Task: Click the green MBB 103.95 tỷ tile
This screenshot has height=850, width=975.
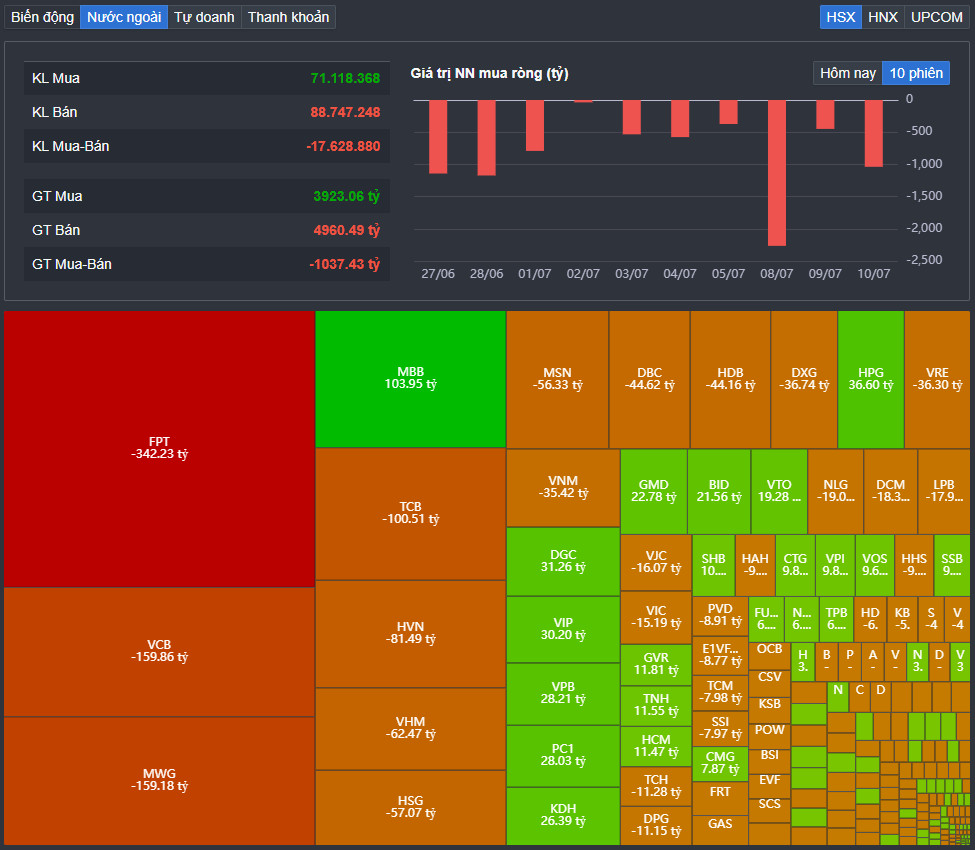Action: (x=410, y=379)
